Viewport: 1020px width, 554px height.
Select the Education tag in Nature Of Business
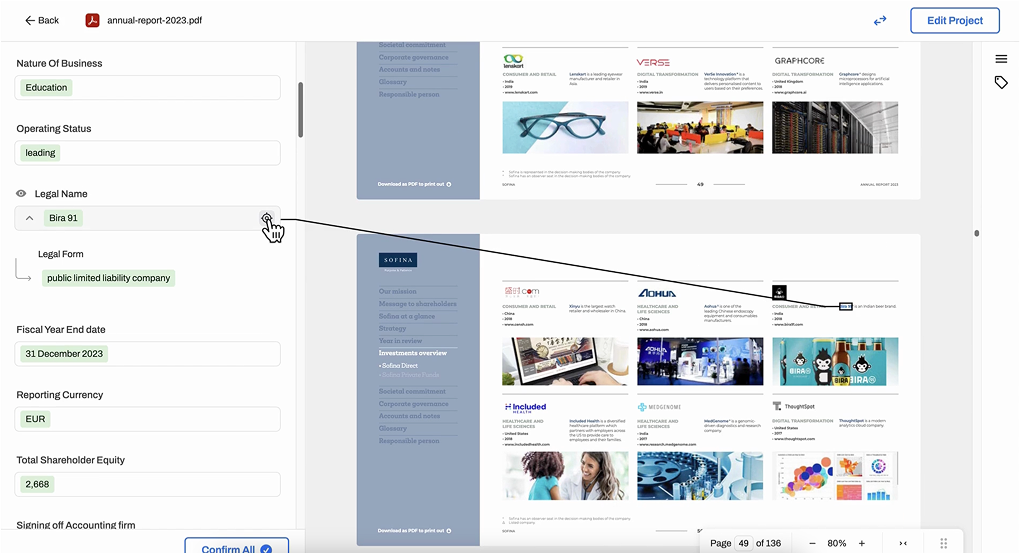[x=46, y=87]
